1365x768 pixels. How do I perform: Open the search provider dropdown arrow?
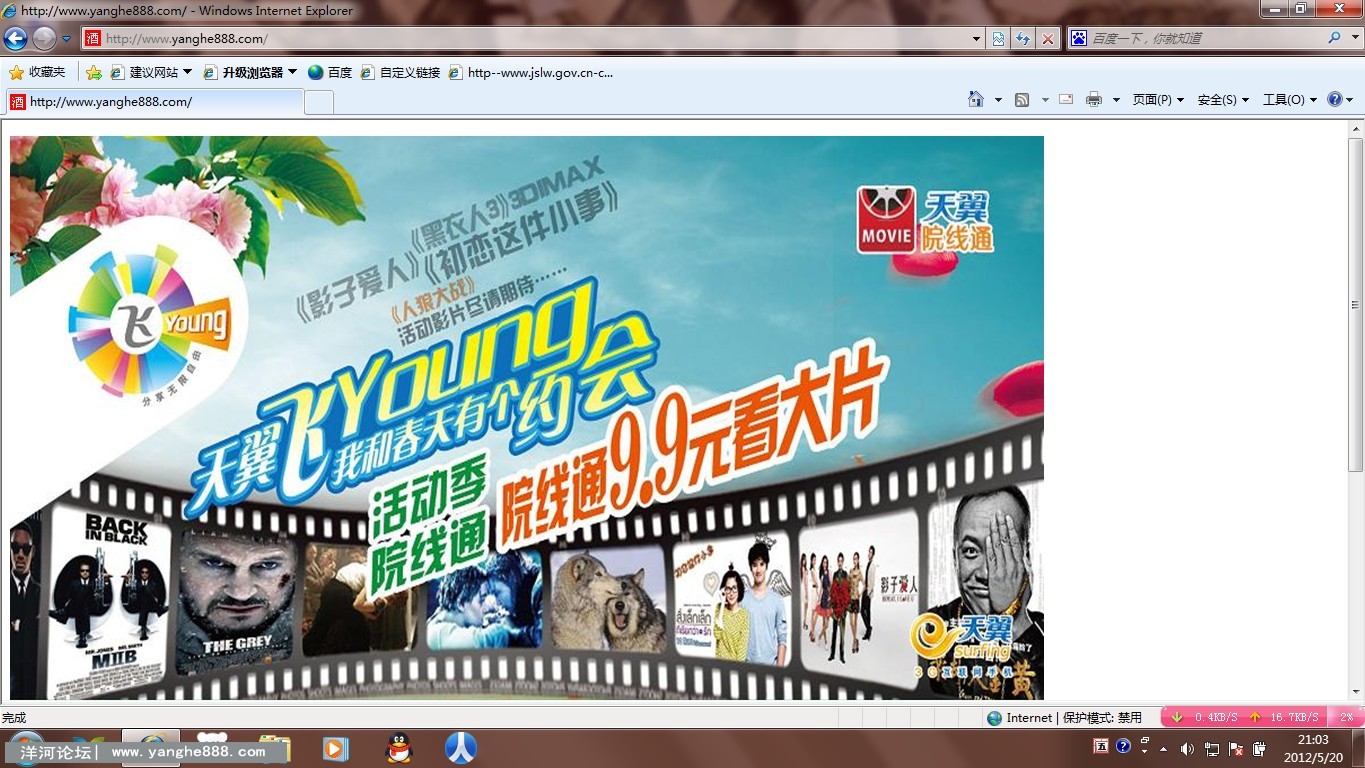1354,38
